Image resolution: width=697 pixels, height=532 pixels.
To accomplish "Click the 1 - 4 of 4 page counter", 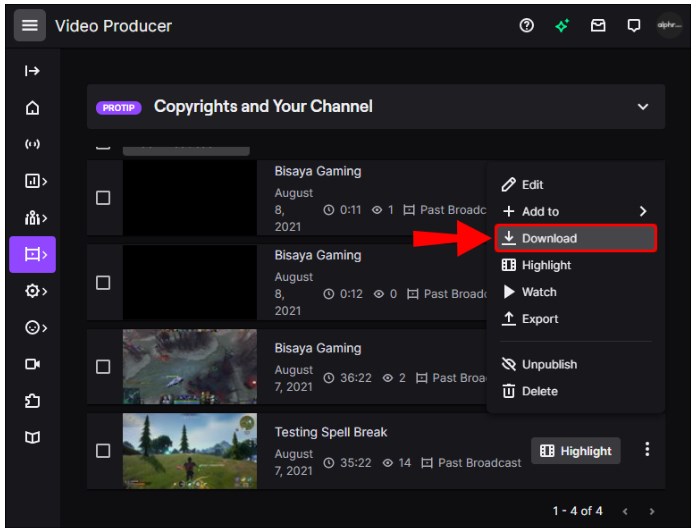I will pos(577,511).
